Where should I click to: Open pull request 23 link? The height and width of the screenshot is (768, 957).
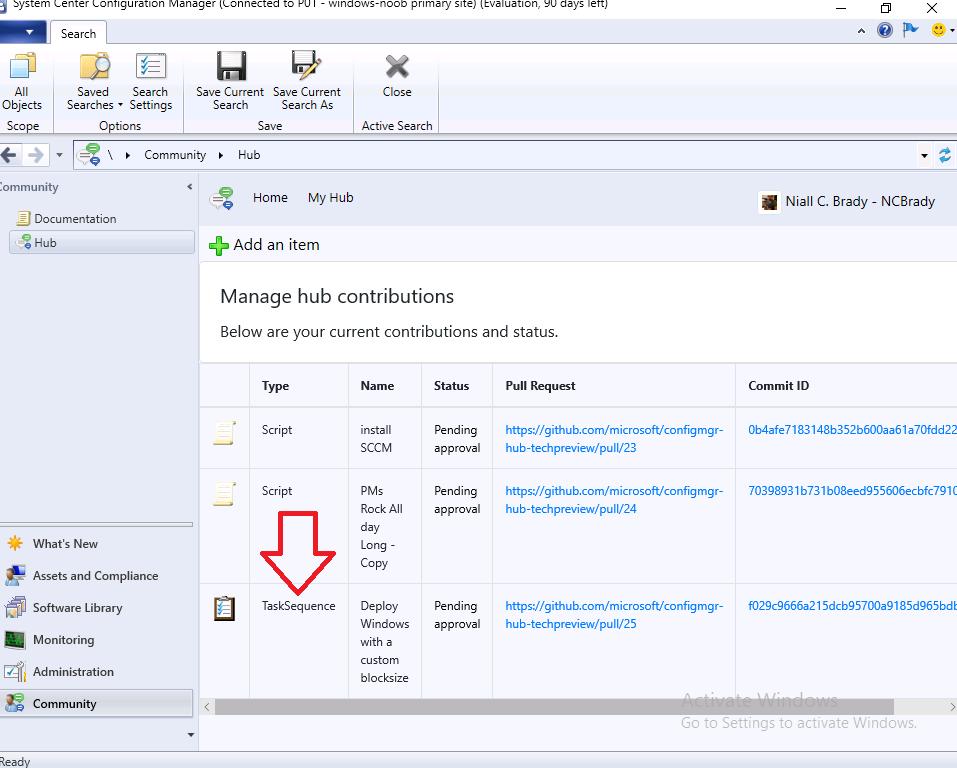pyautogui.click(x=614, y=438)
